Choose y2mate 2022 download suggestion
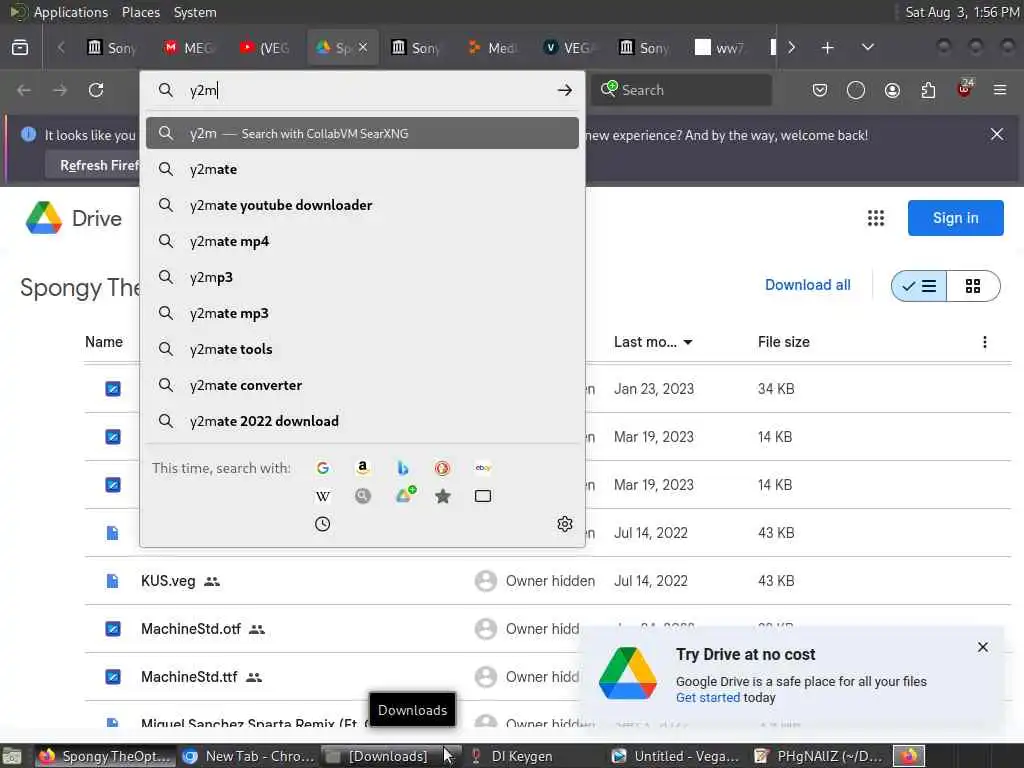The width and height of the screenshot is (1024, 768). coord(362,421)
